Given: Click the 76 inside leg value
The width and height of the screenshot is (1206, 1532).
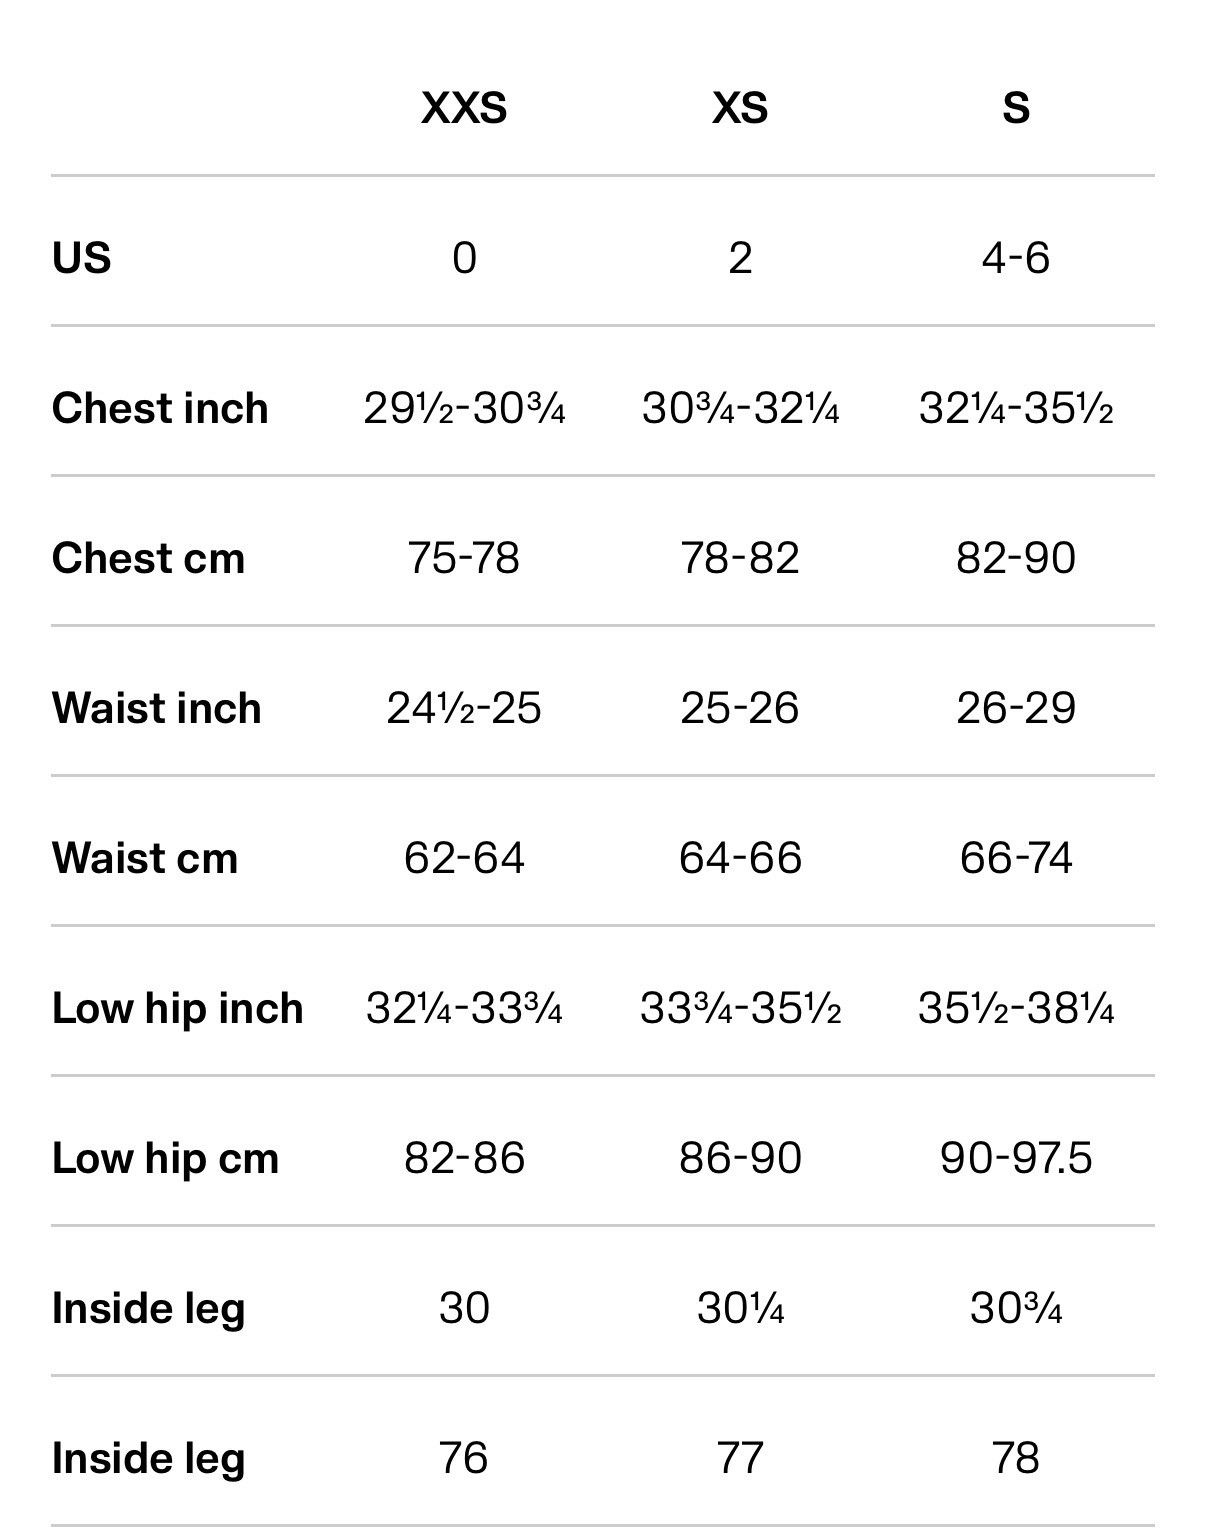Looking at the screenshot, I should (x=464, y=1458).
